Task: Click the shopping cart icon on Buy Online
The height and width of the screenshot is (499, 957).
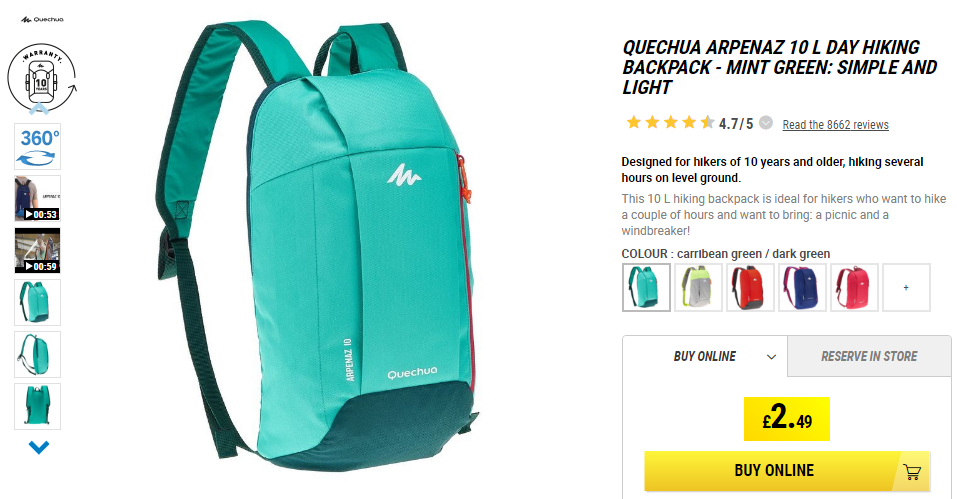Action: [912, 472]
